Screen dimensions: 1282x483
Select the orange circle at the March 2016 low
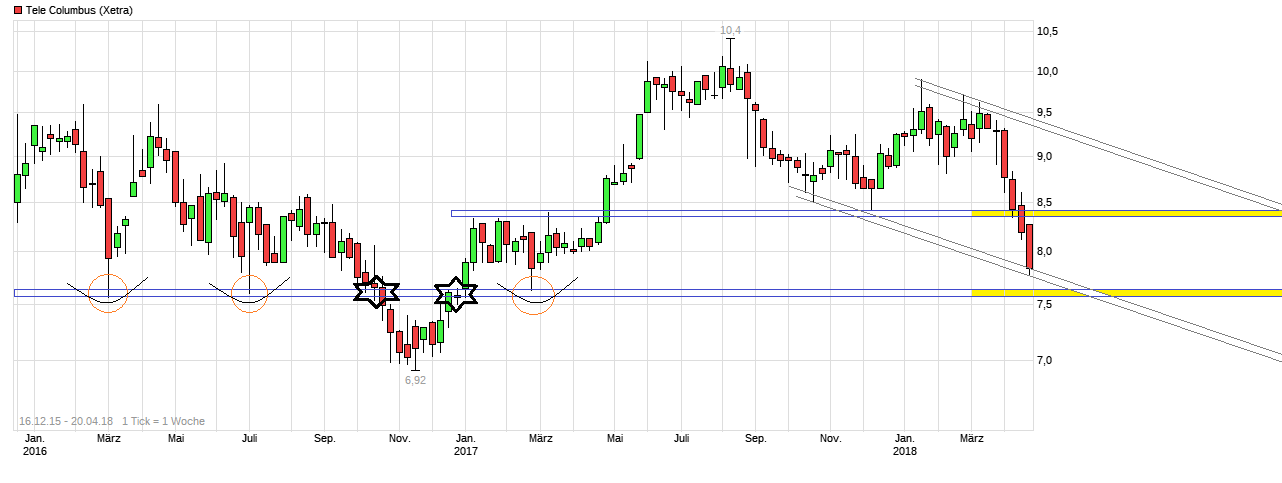[108, 293]
